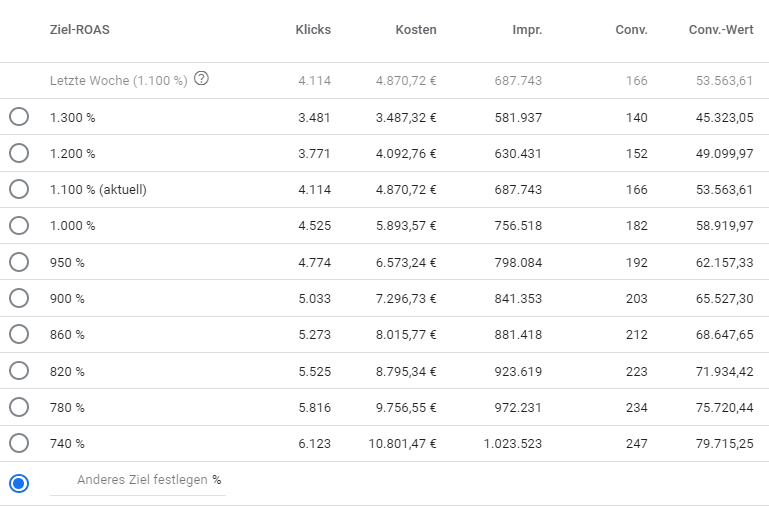The height and width of the screenshot is (507, 769).
Task: Click the Impr. column header
Action: 527,30
